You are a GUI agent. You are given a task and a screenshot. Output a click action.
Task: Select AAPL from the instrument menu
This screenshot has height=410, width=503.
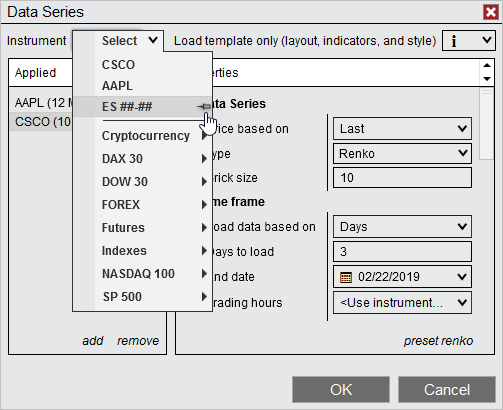tap(117, 86)
